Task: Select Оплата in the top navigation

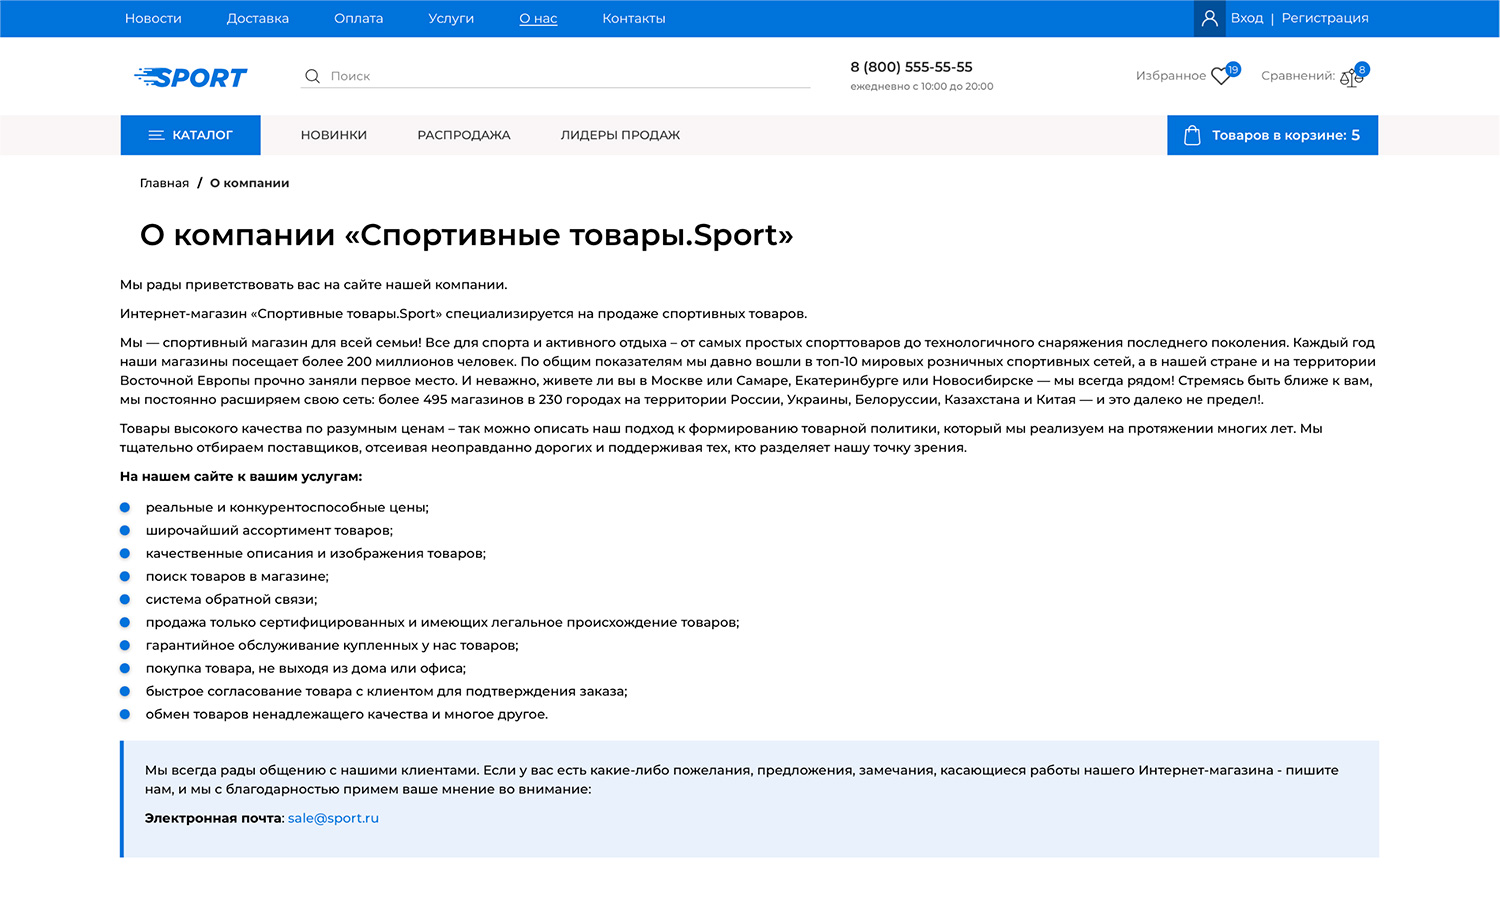Action: (x=358, y=18)
